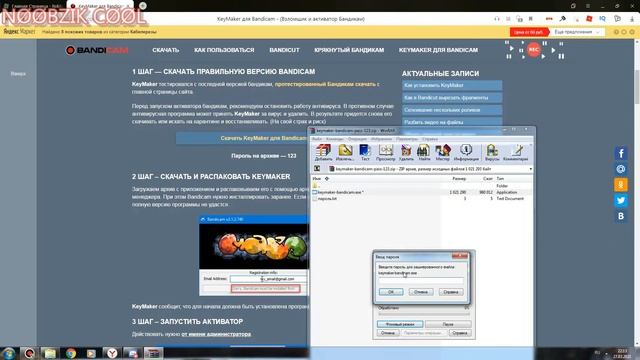Open Yandex Browser from the taskbar
The height and width of the screenshot is (360, 640).
click(x=111, y=353)
